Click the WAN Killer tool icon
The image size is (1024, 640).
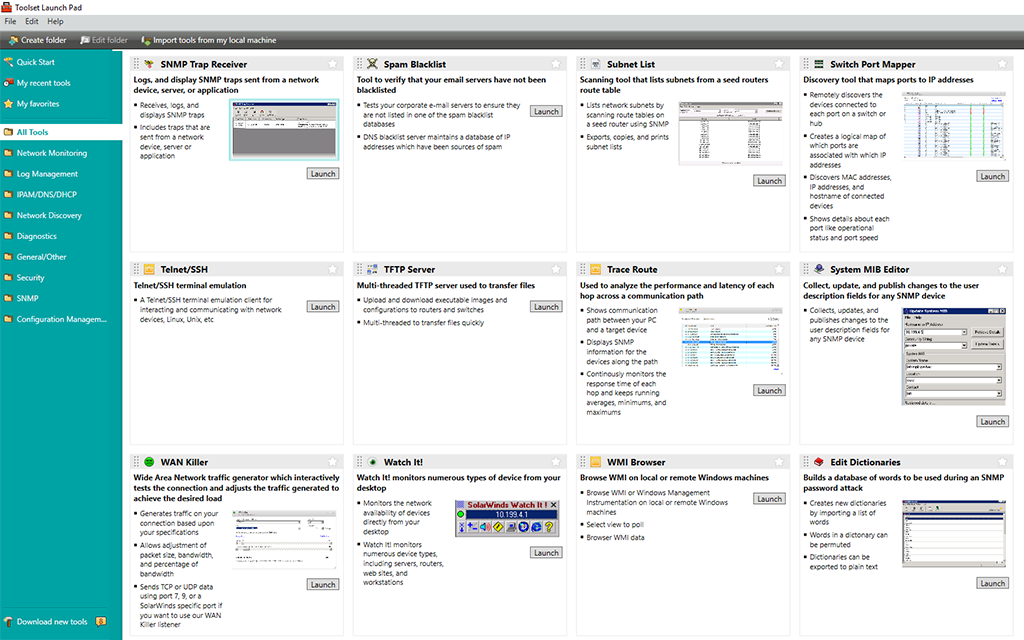coord(149,462)
